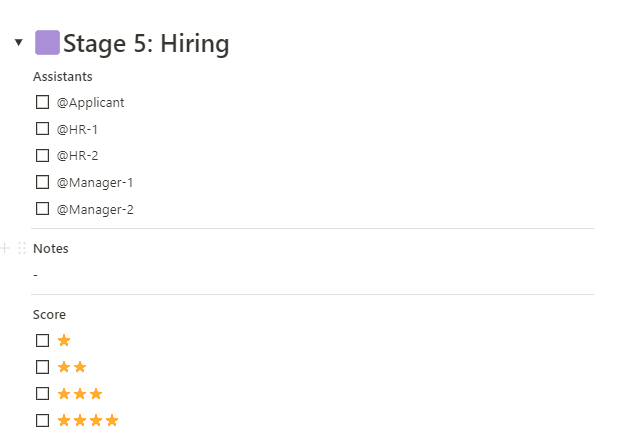Check the @Applicant checkbox
The image size is (626, 442).
(x=43, y=102)
